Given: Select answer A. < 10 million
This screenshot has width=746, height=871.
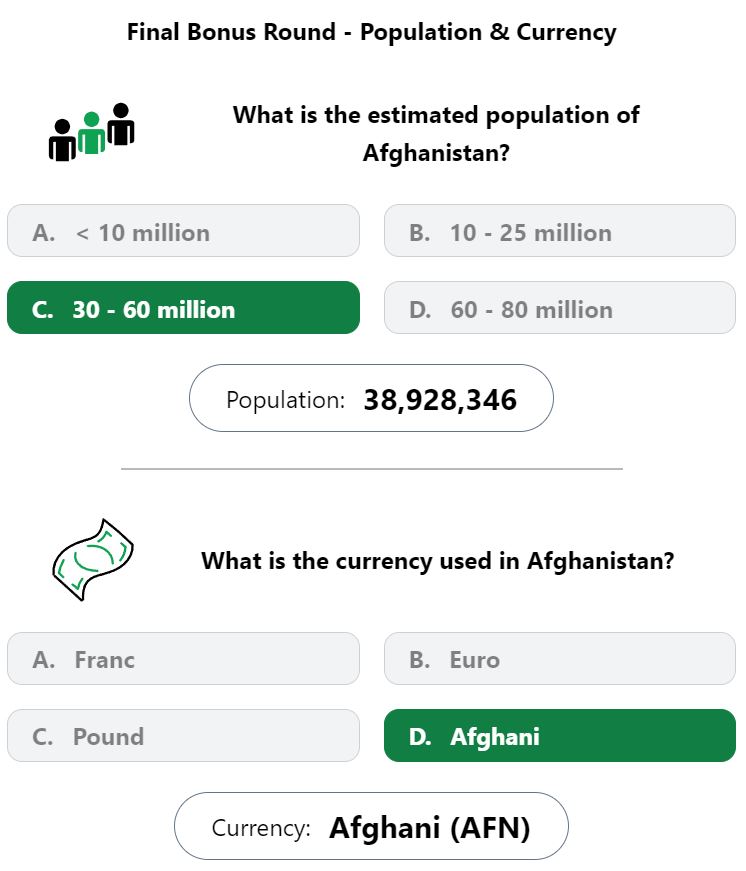Looking at the screenshot, I should [183, 231].
